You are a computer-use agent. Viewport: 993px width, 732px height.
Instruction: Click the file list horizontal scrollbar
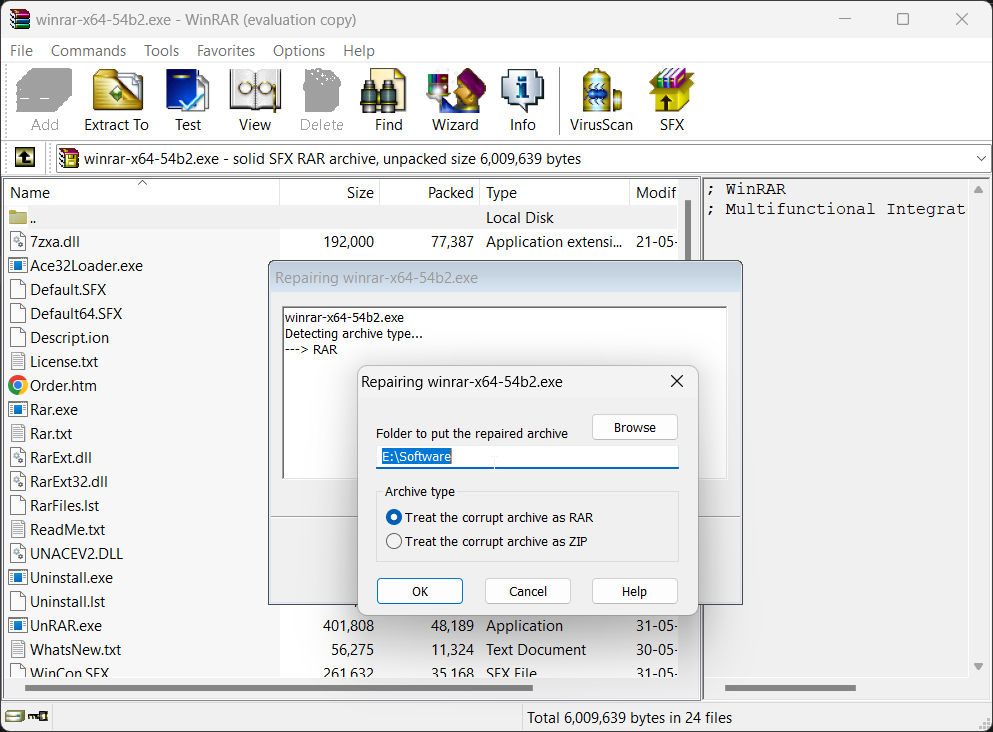(279, 688)
